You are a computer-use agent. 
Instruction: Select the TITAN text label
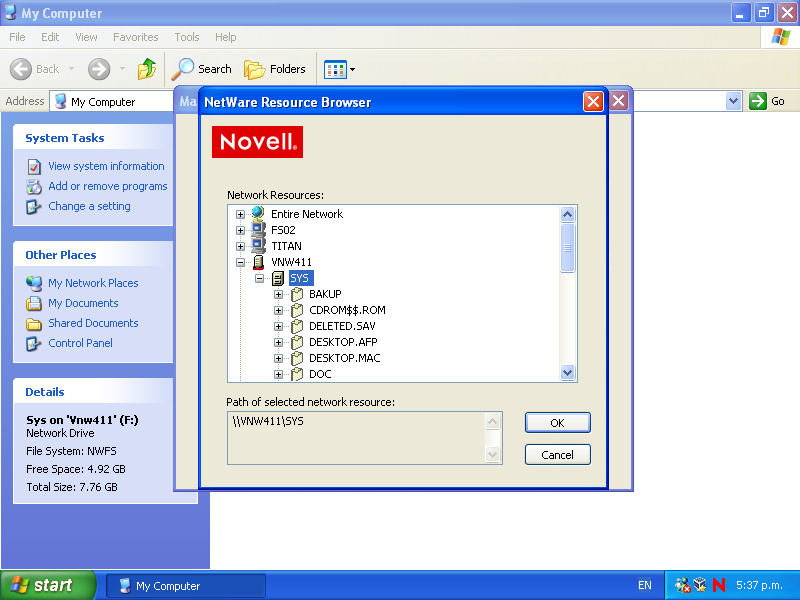point(286,246)
